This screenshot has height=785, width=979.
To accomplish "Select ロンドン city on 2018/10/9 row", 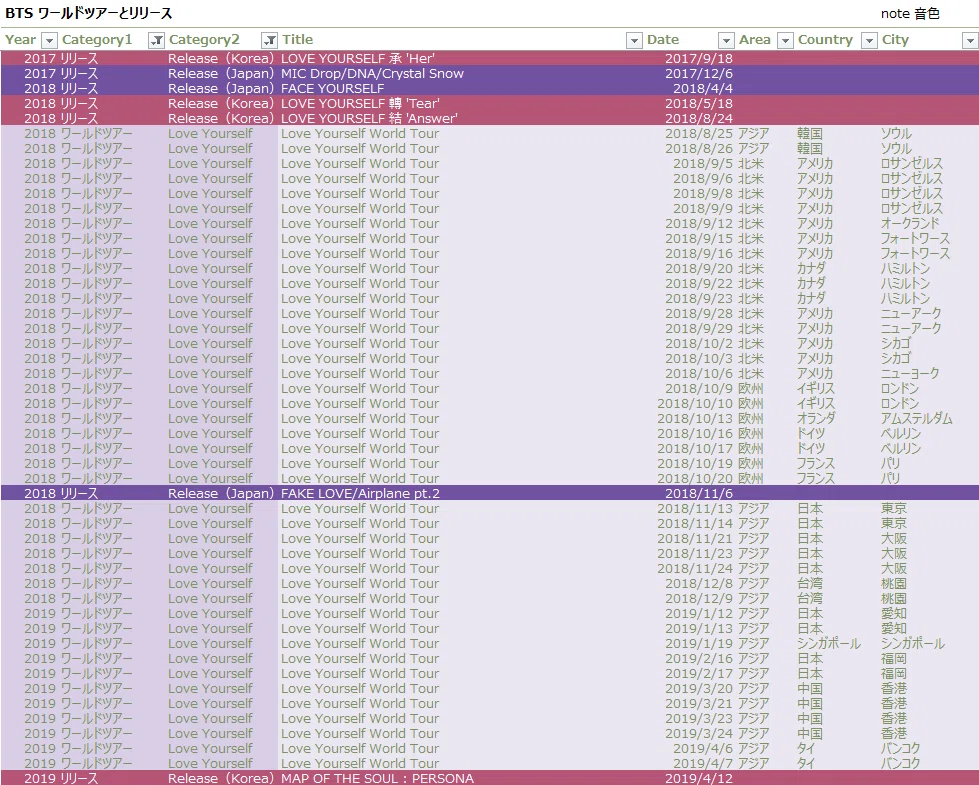I will pos(900,388).
